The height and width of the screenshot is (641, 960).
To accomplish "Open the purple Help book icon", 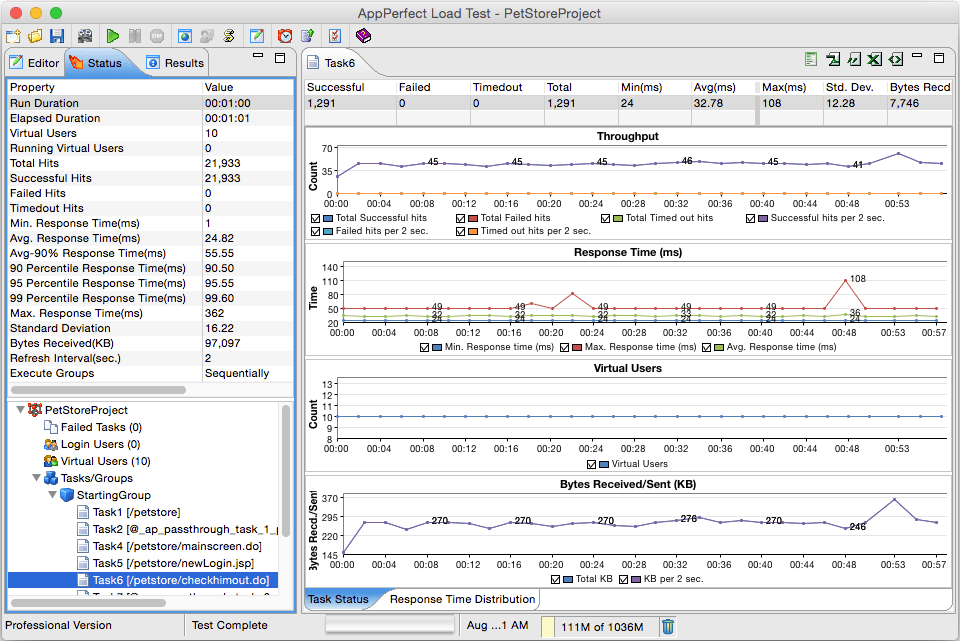I will click(363, 36).
